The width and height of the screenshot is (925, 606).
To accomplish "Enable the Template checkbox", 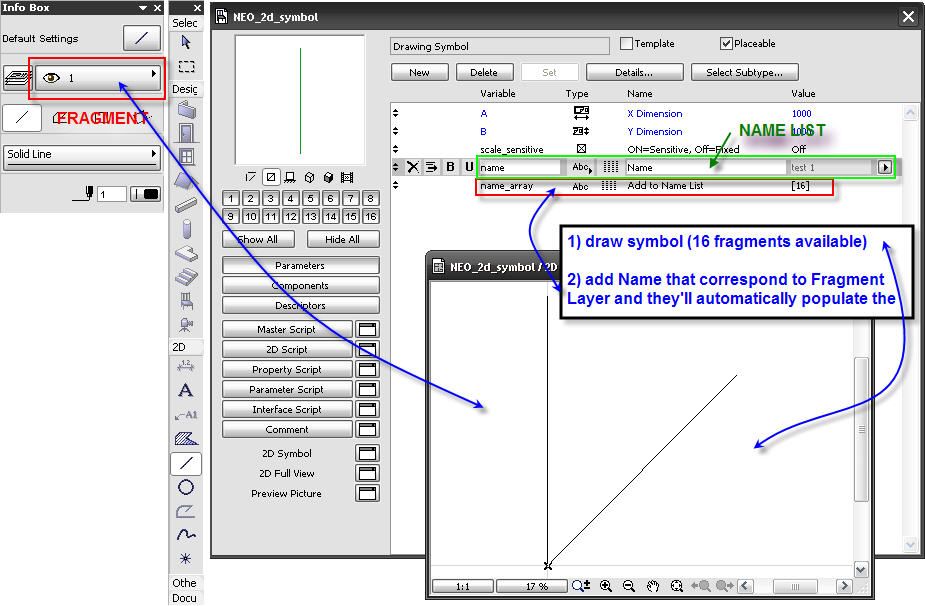I will pyautogui.click(x=626, y=44).
